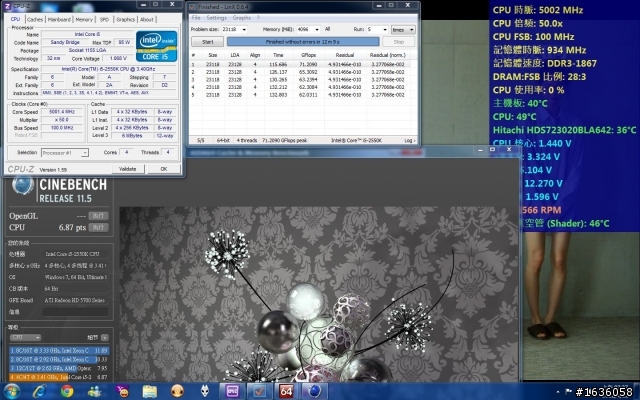Open the Start menu orb
Screen dimensions: 640x400
[11, 391]
